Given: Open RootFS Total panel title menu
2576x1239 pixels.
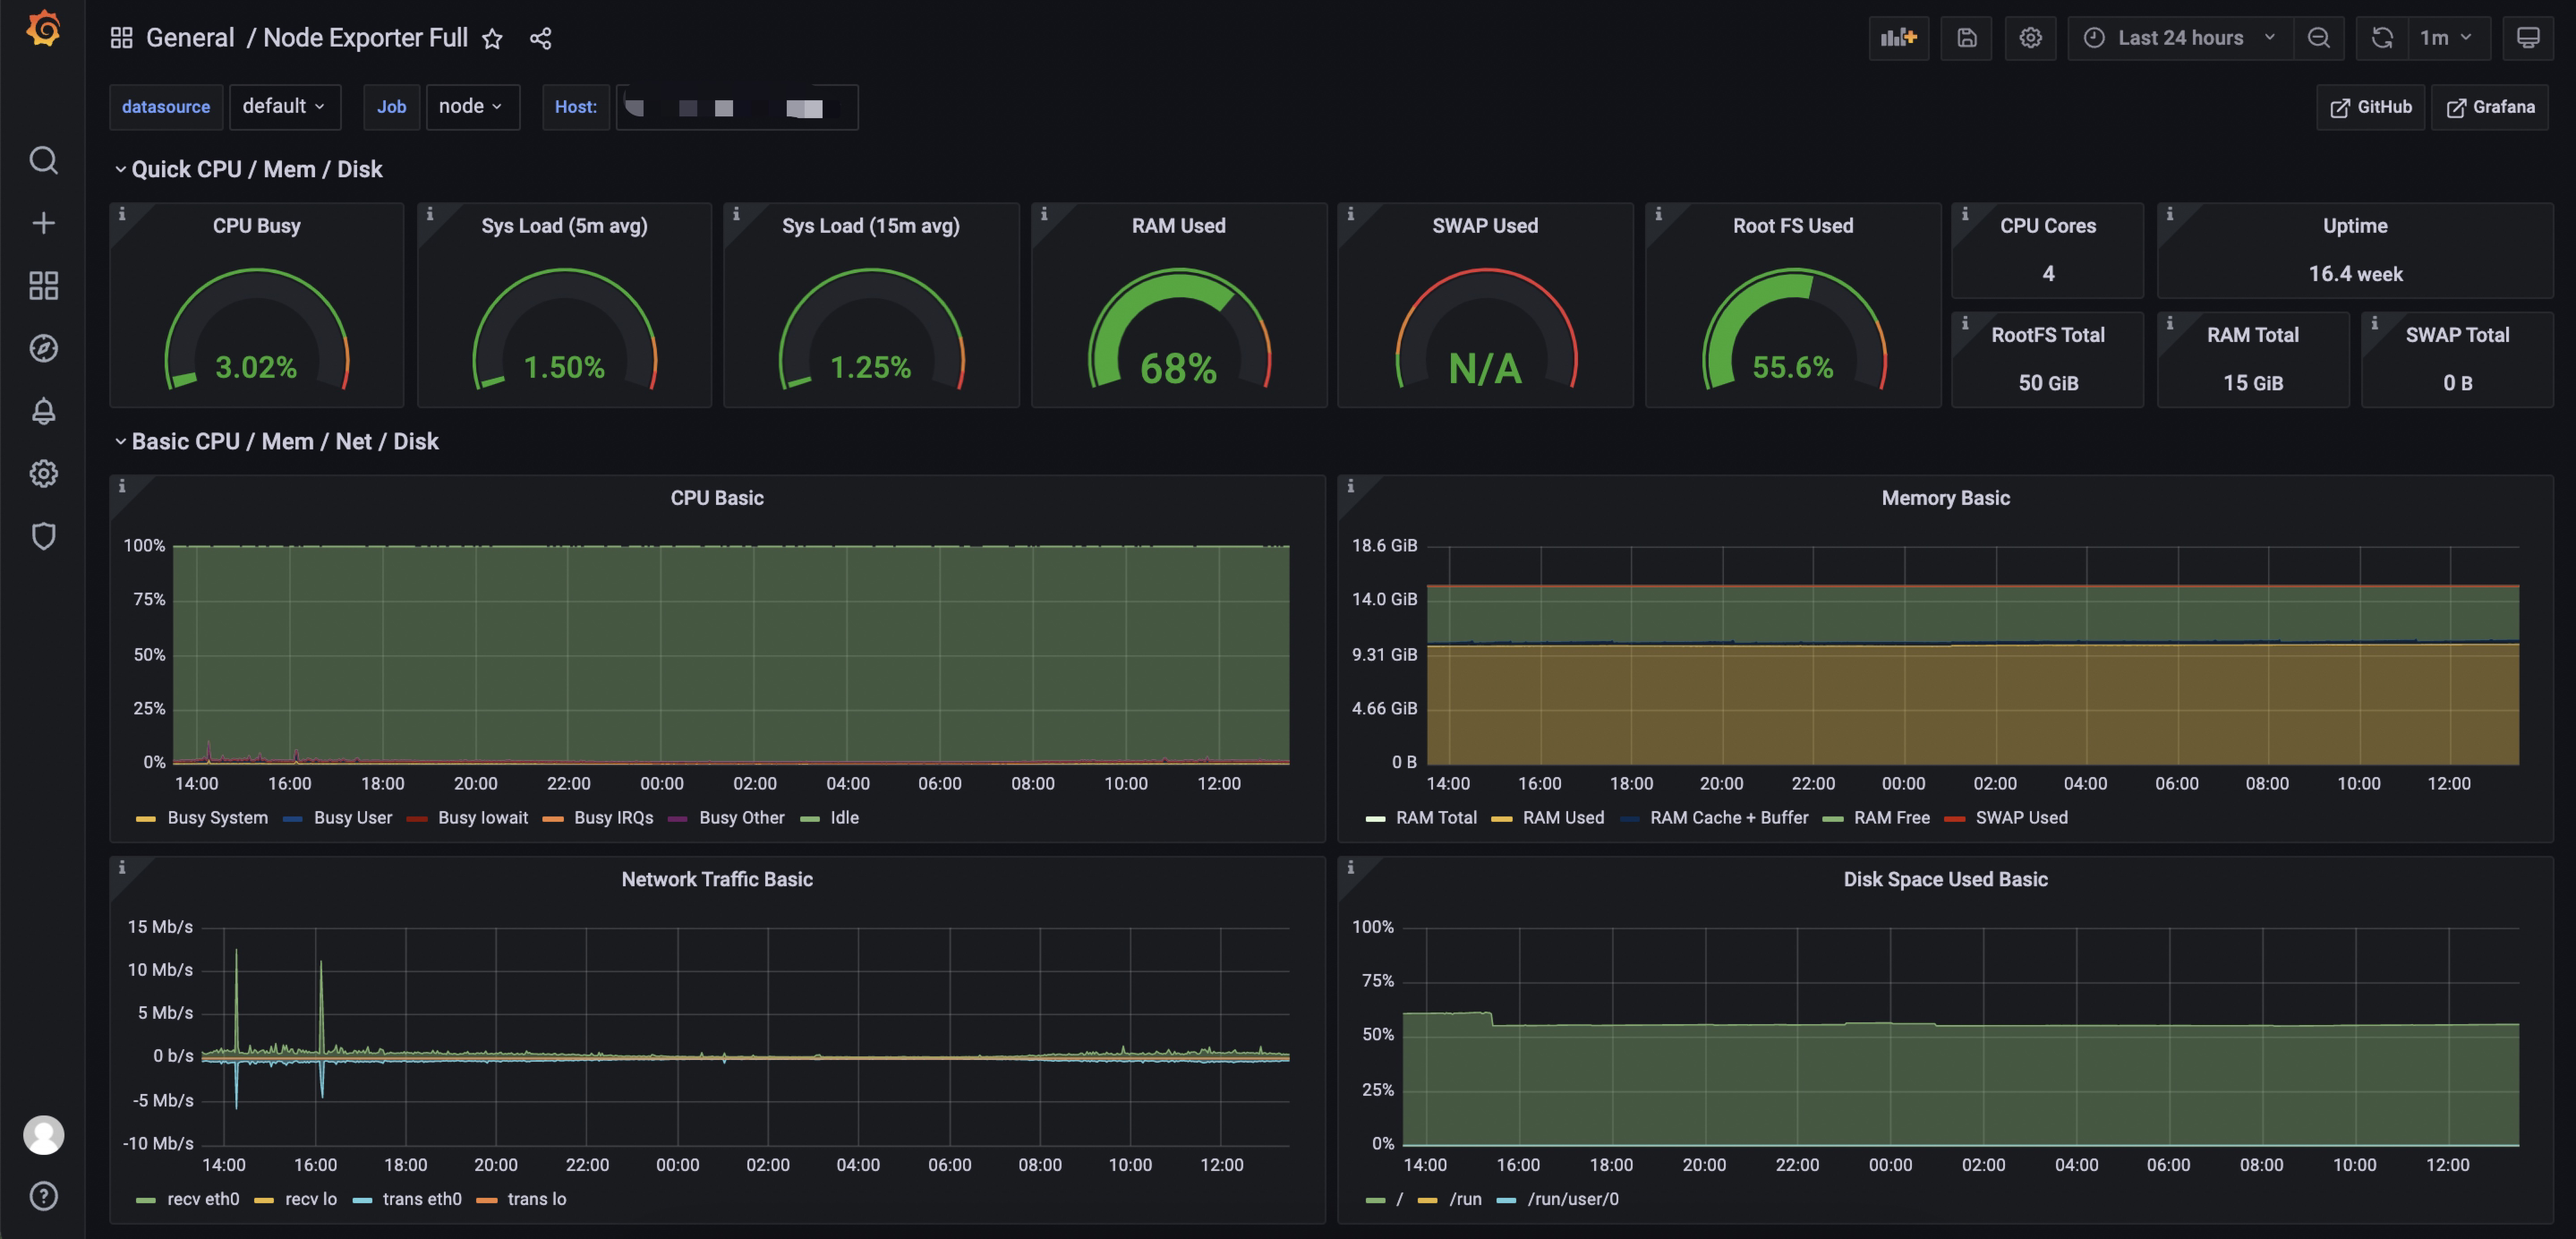Looking at the screenshot, I should pyautogui.click(x=2048, y=335).
